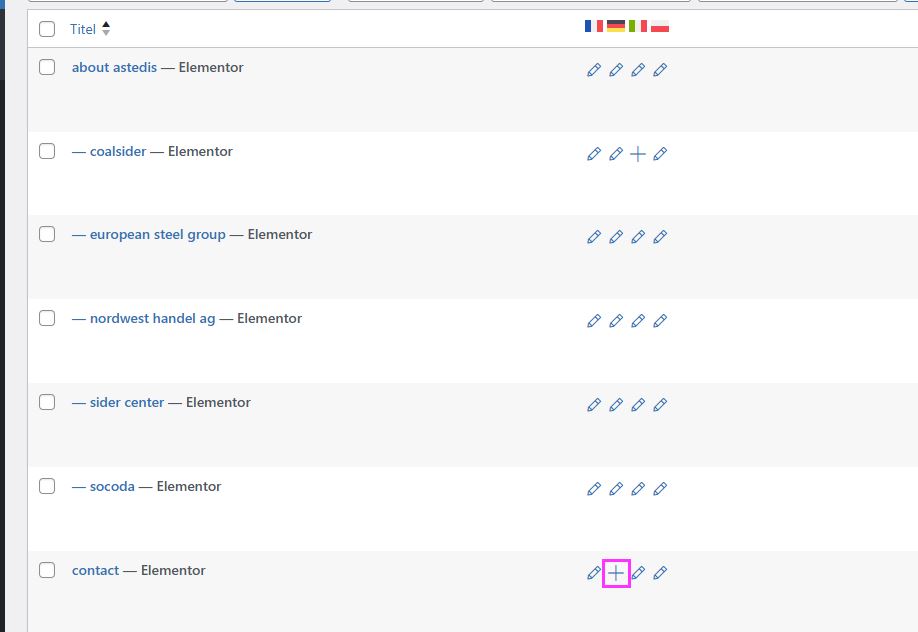Image resolution: width=918 pixels, height=632 pixels.
Task: Edit Italian translation of nordwest handel ag
Action: tap(638, 321)
